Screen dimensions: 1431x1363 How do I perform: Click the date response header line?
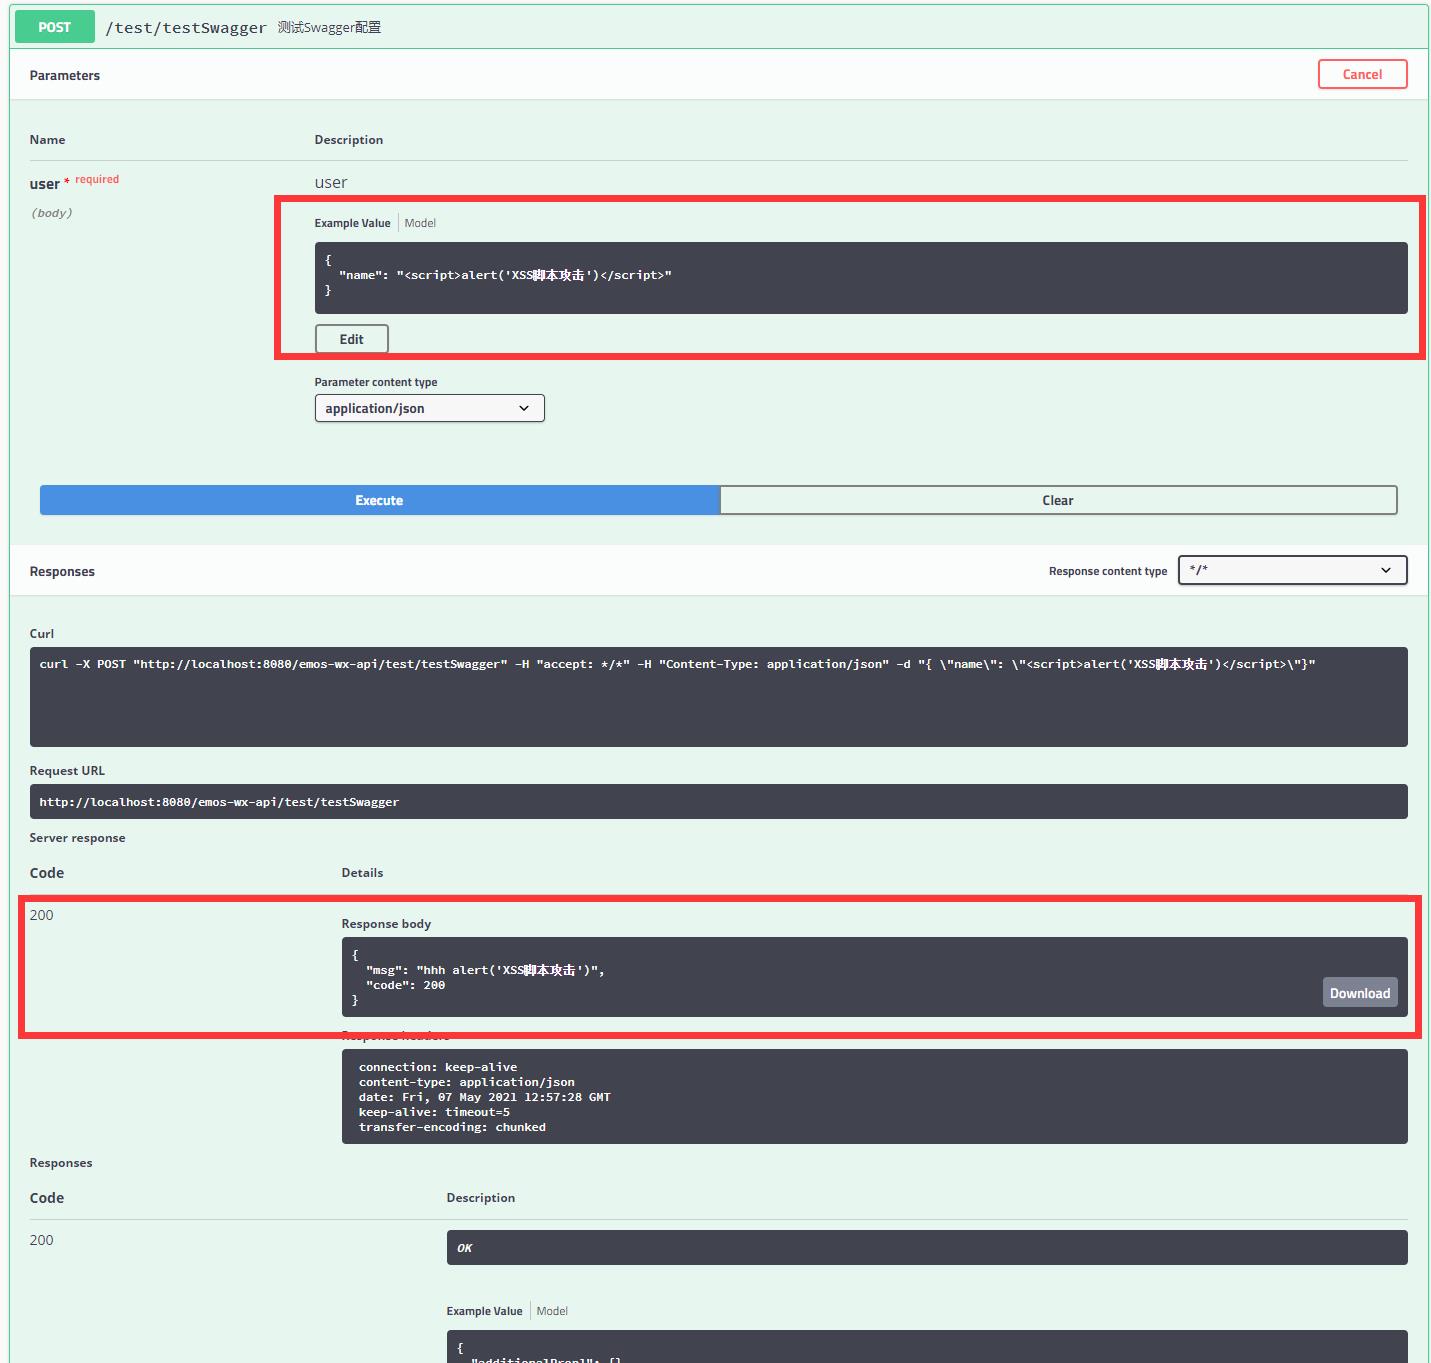pyautogui.click(x=485, y=1097)
